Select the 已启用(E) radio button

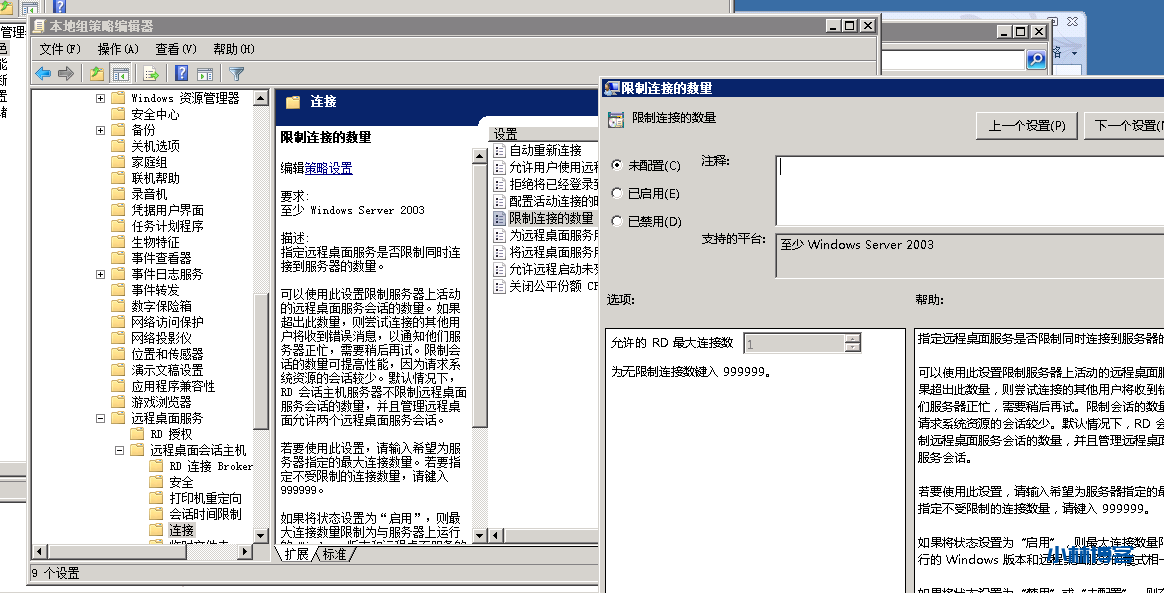pyautogui.click(x=616, y=193)
